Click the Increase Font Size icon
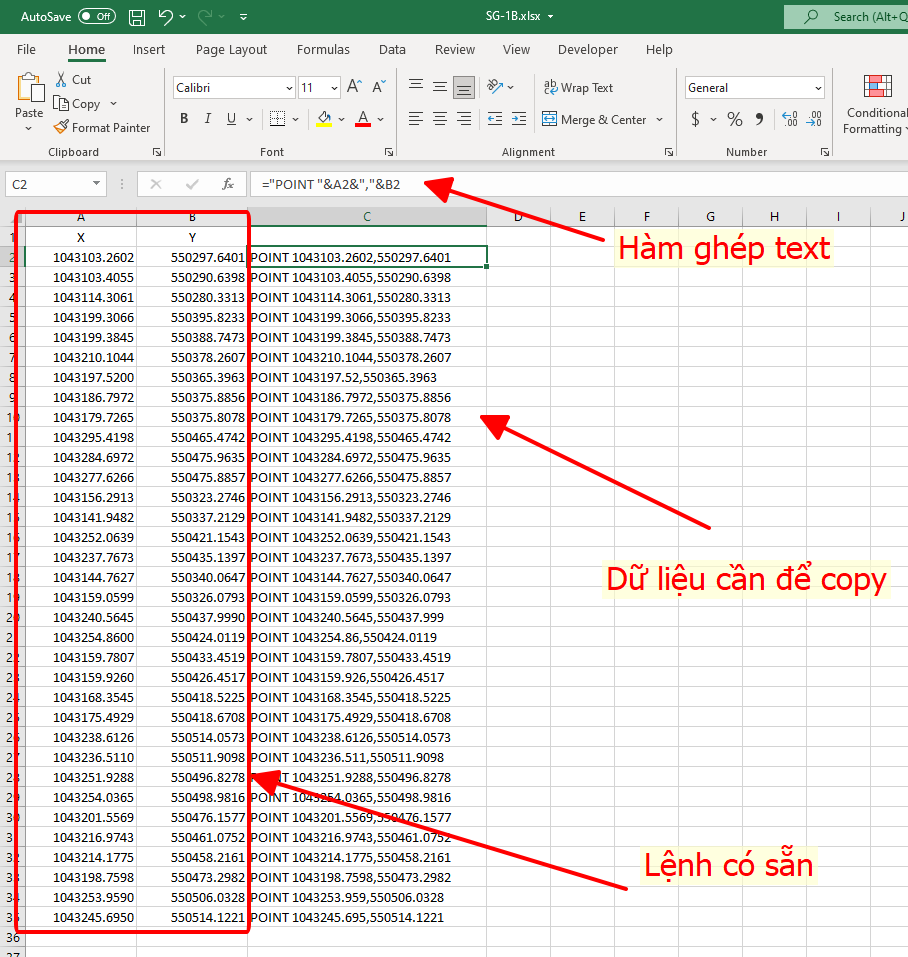908x957 pixels. coord(352,88)
